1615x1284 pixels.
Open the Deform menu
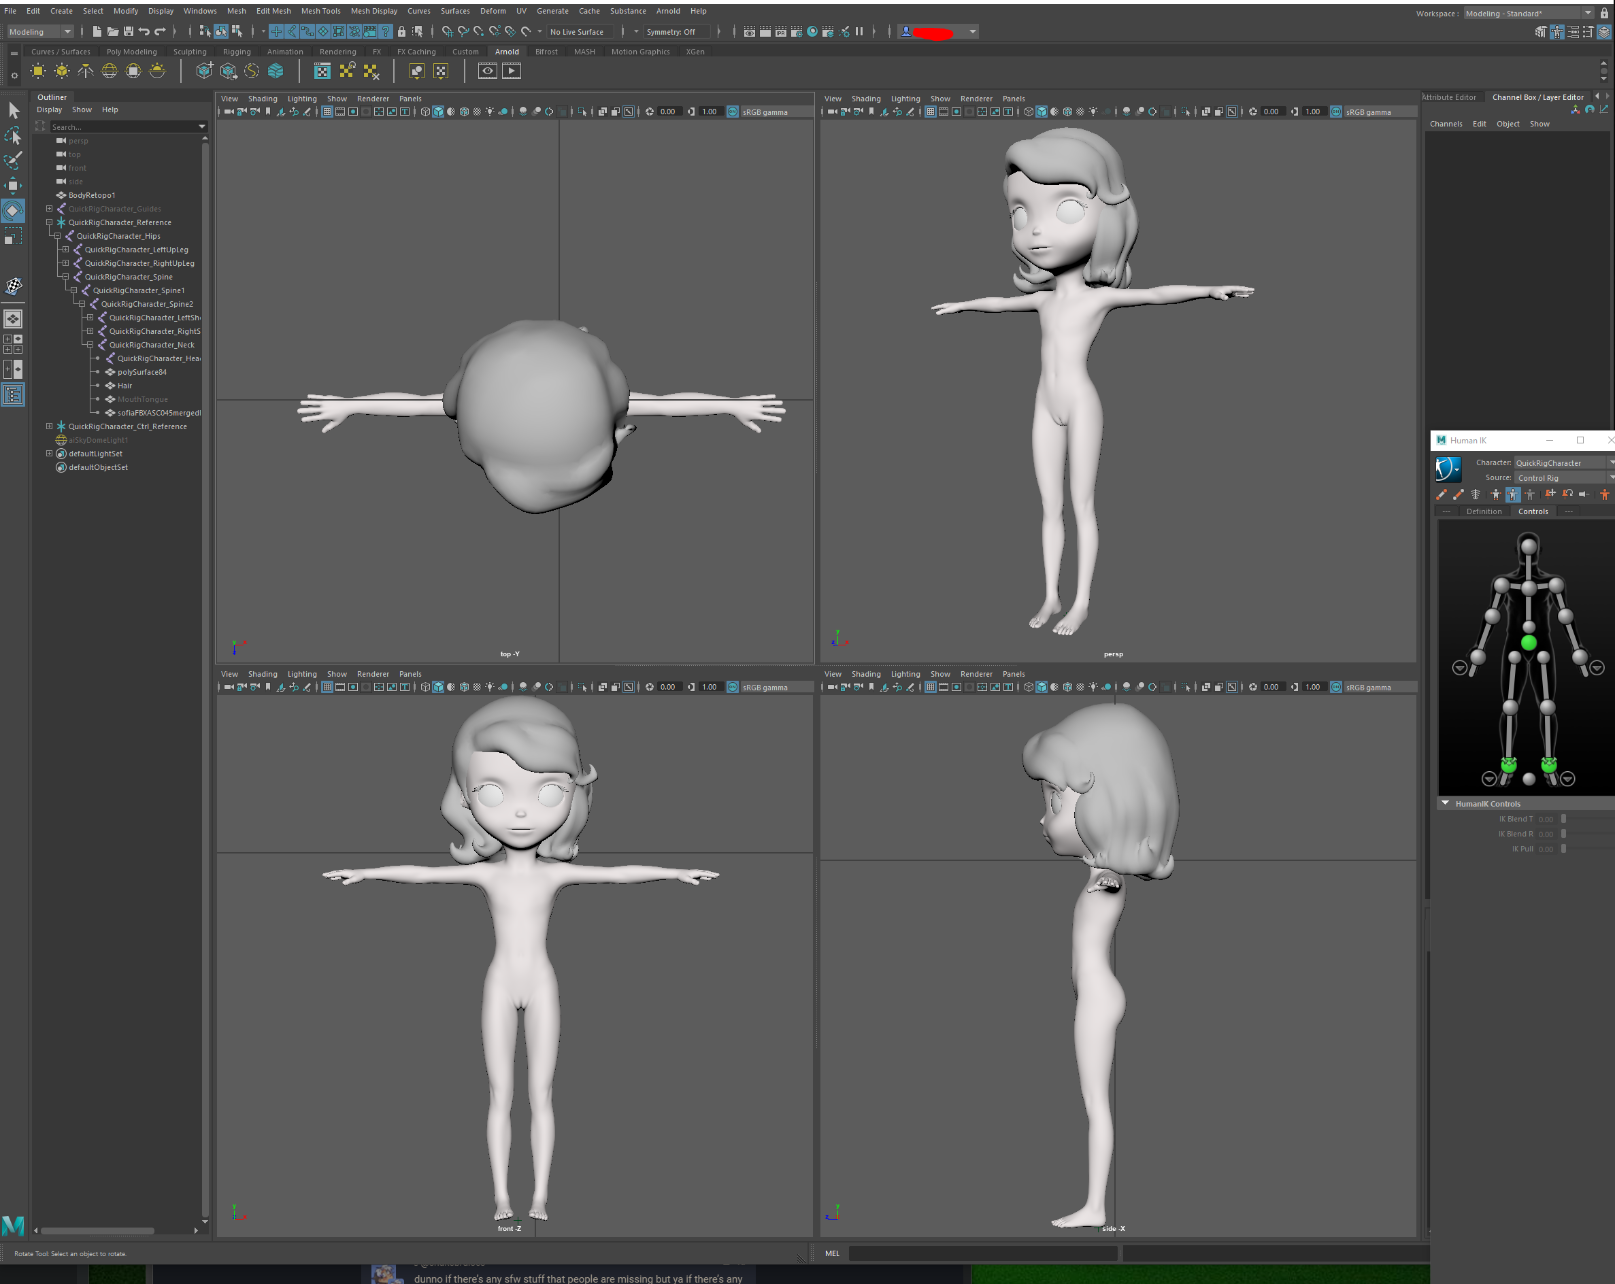(493, 11)
